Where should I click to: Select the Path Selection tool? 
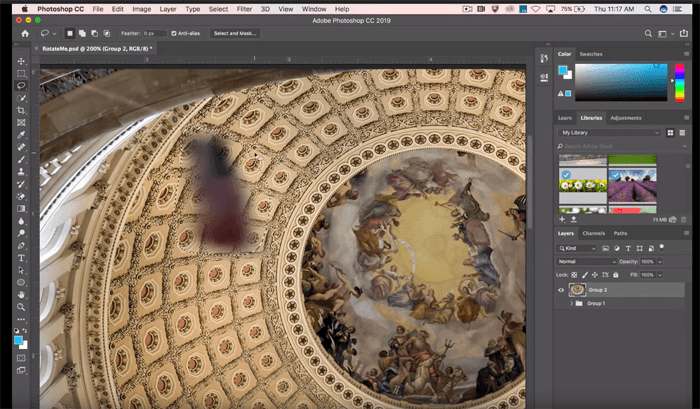21,270
